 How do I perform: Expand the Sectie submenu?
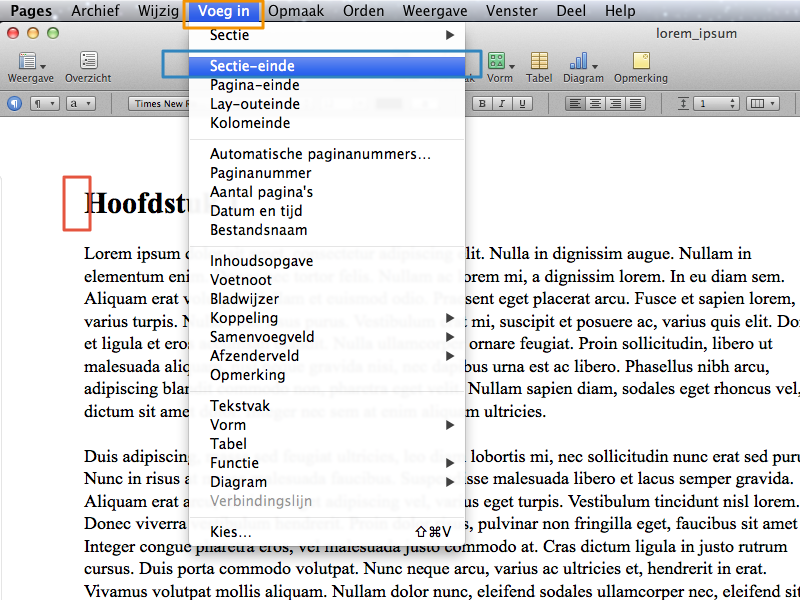pyautogui.click(x=327, y=35)
